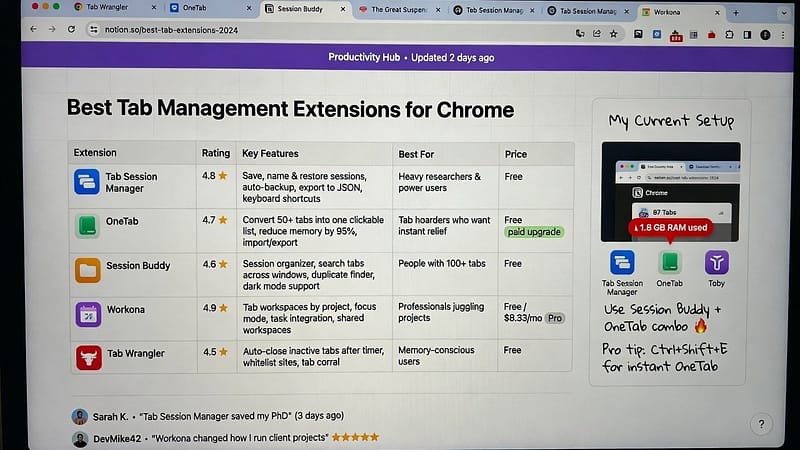This screenshot has height=450, width=800.
Task: Click the Sarah K. commenter name
Action: click(110, 416)
